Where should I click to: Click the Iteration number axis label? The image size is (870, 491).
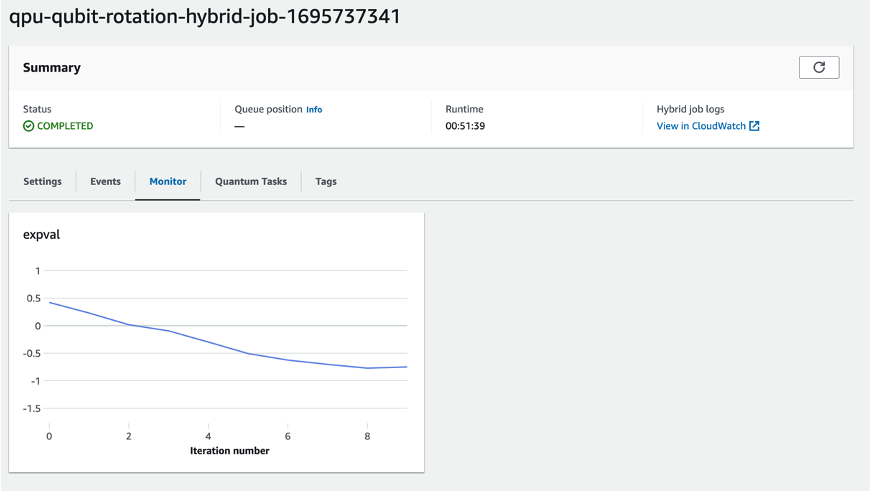point(230,450)
